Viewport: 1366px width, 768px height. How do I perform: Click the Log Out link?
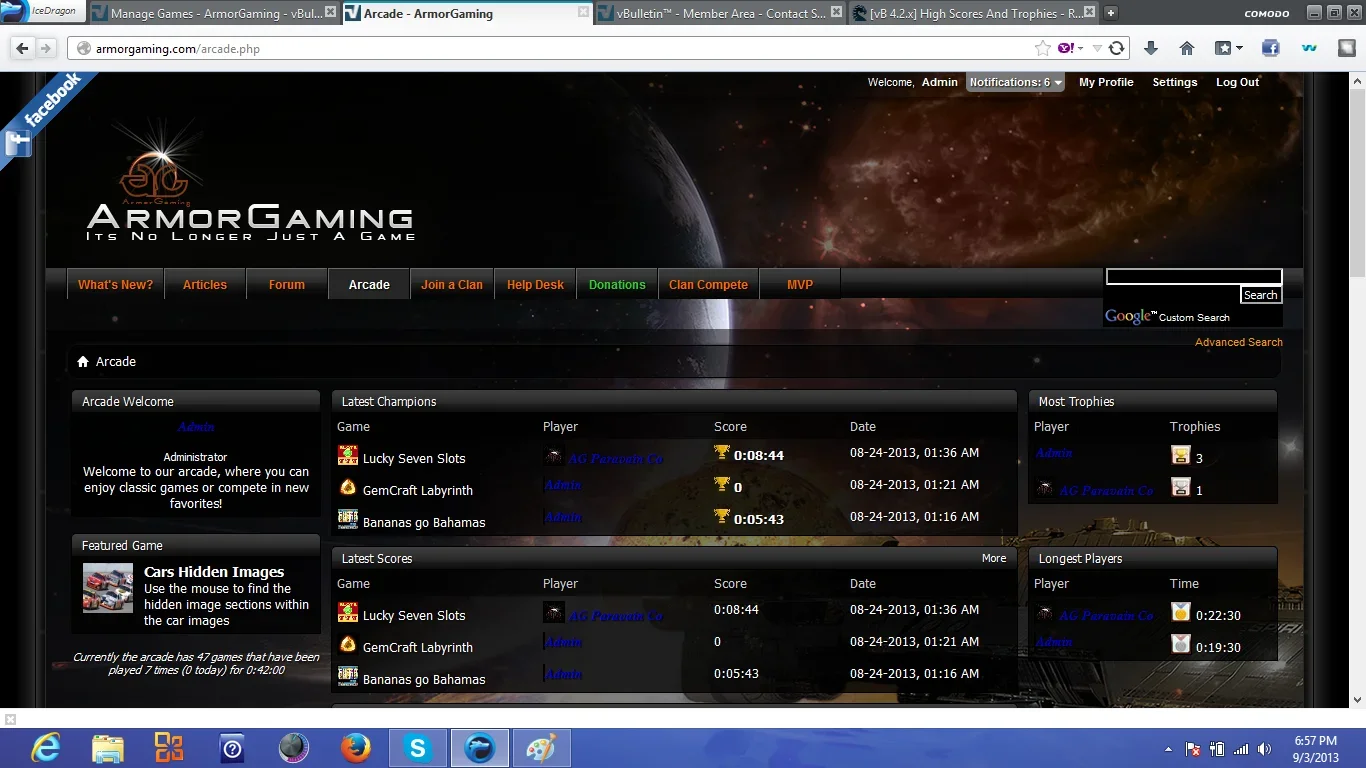1237,82
